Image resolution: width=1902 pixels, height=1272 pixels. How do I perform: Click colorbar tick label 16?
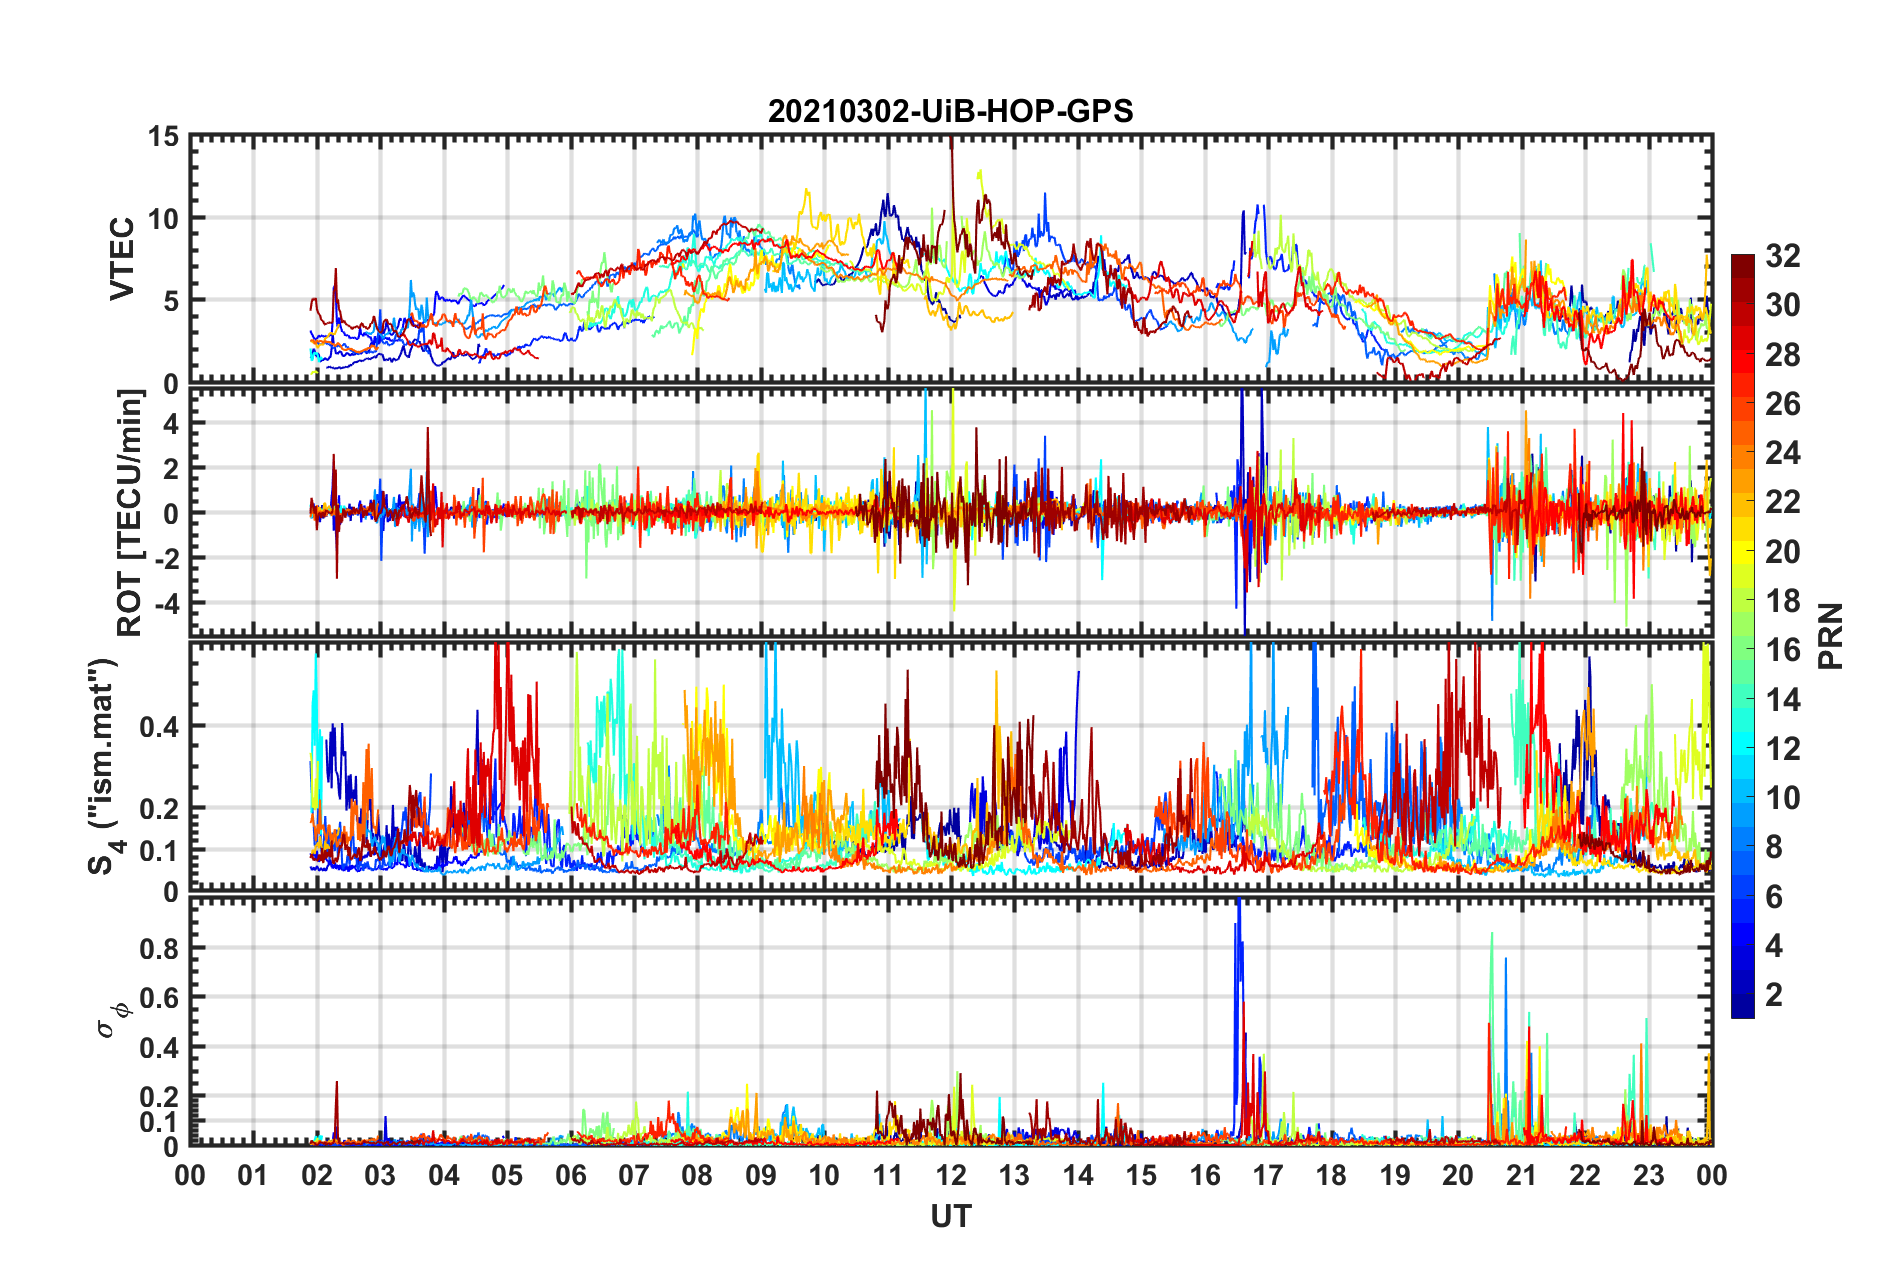coord(1782,650)
